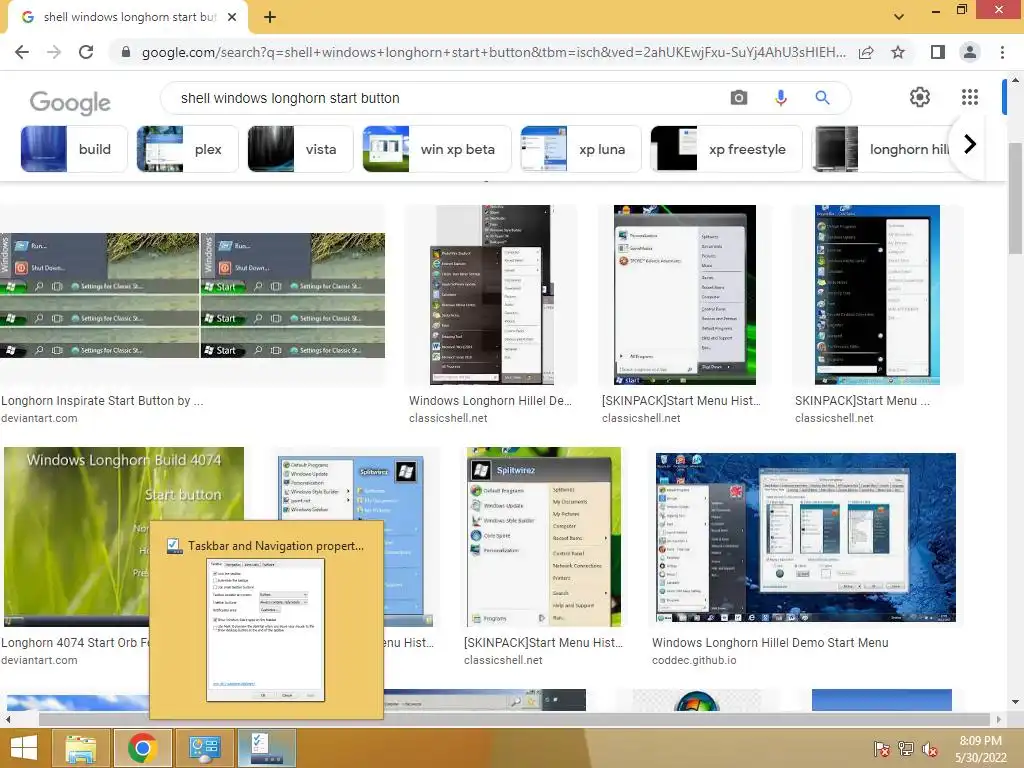This screenshot has width=1024, height=768.
Task: Click the Taskbar and Navigation properties preview
Action: click(x=266, y=620)
